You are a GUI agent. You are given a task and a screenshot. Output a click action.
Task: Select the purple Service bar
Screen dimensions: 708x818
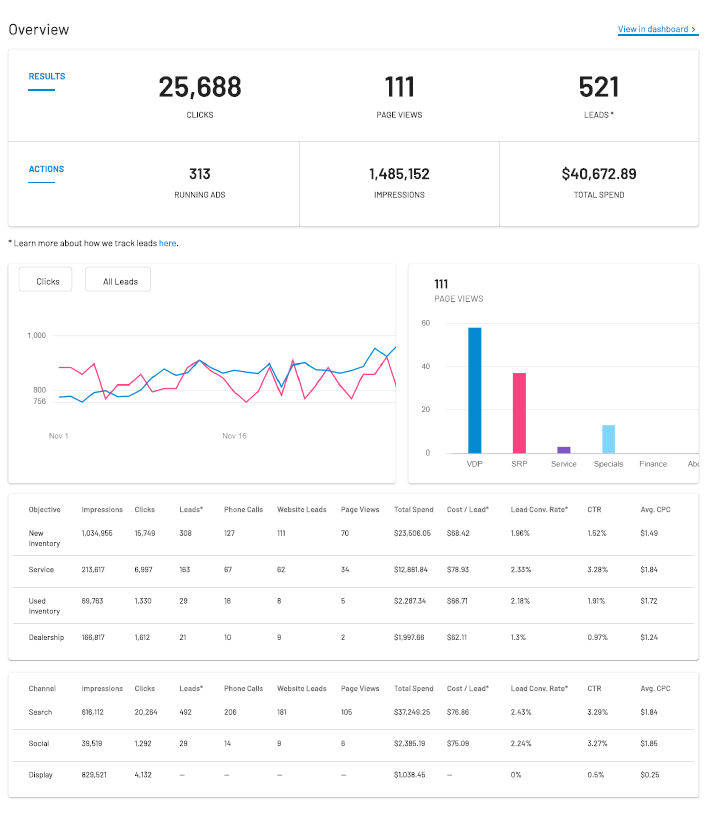tap(564, 449)
